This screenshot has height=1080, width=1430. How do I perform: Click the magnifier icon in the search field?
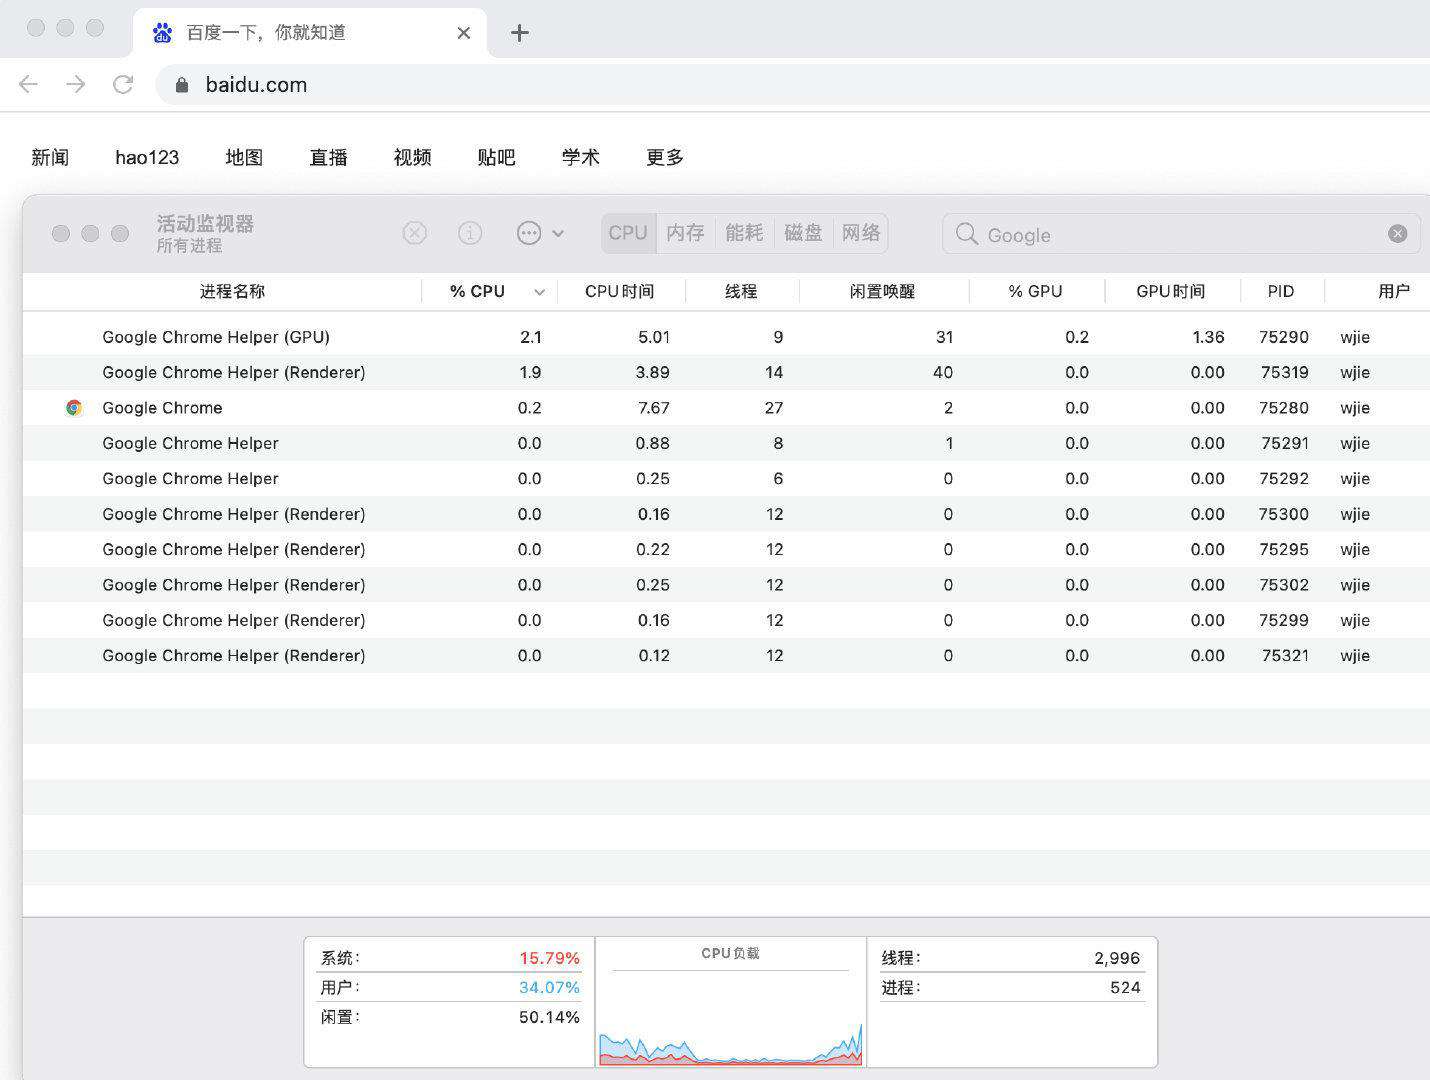coord(966,234)
